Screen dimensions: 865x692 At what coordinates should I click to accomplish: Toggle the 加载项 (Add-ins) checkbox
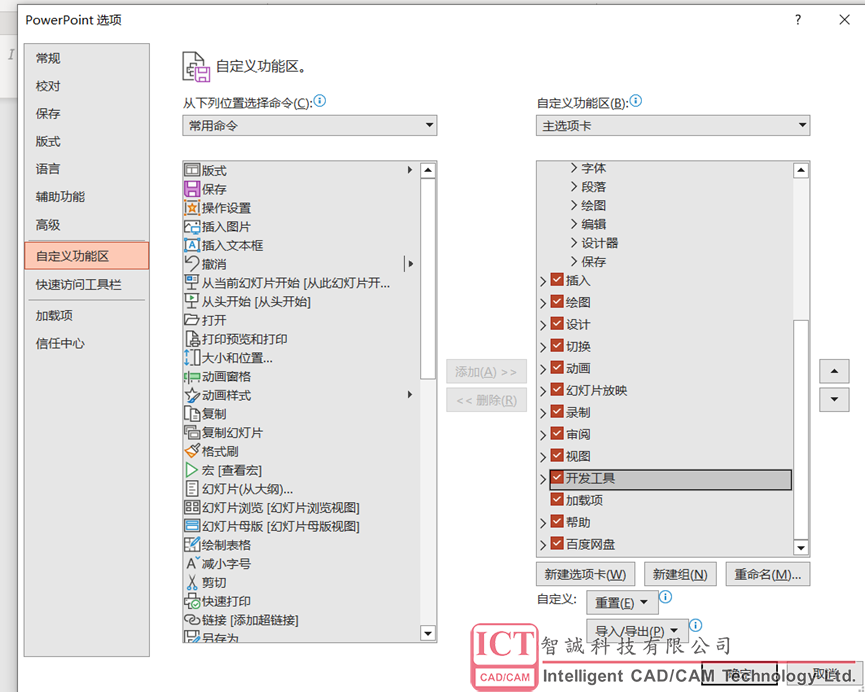pos(557,500)
